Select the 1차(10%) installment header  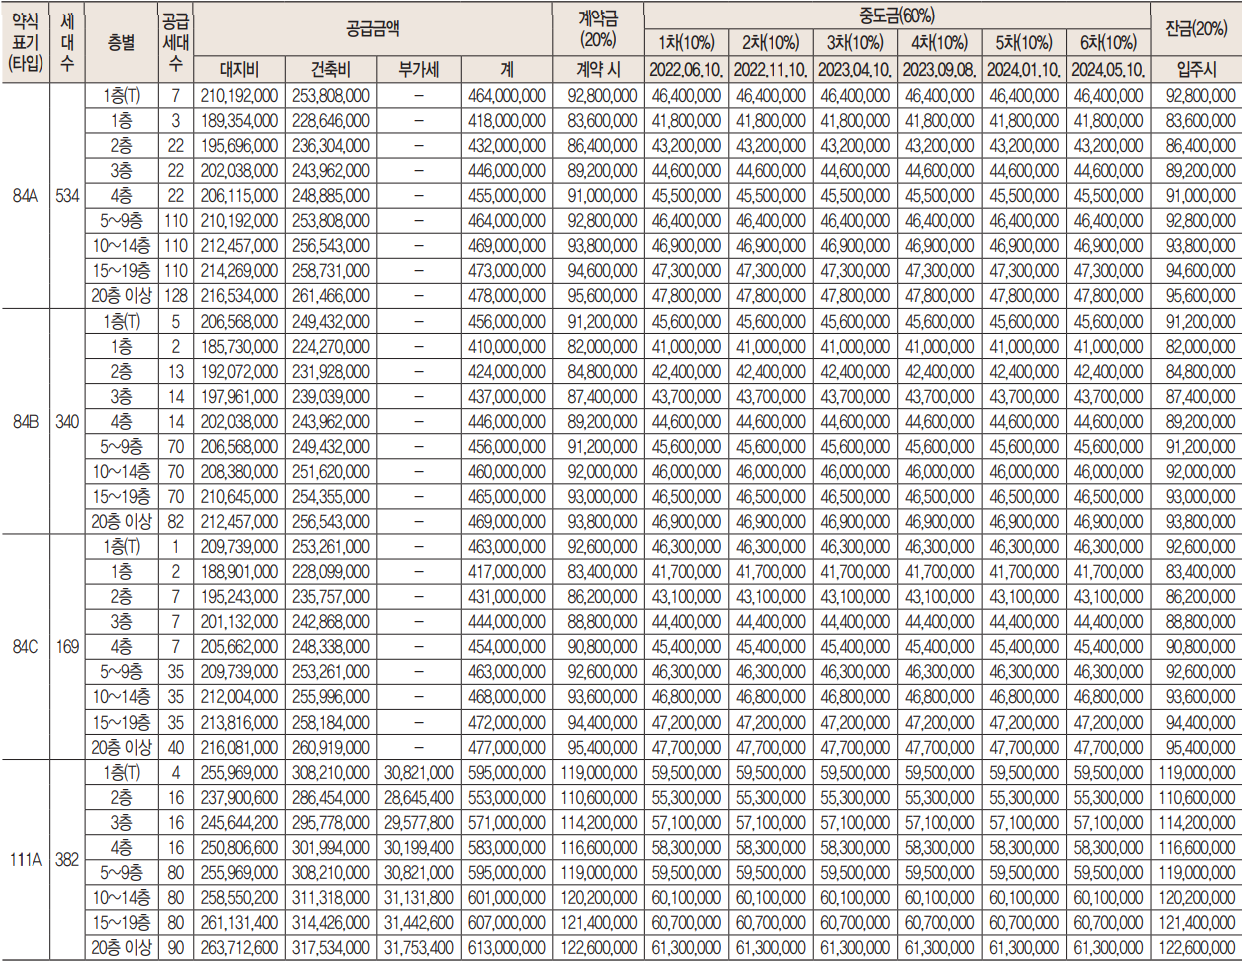[x=686, y=43]
